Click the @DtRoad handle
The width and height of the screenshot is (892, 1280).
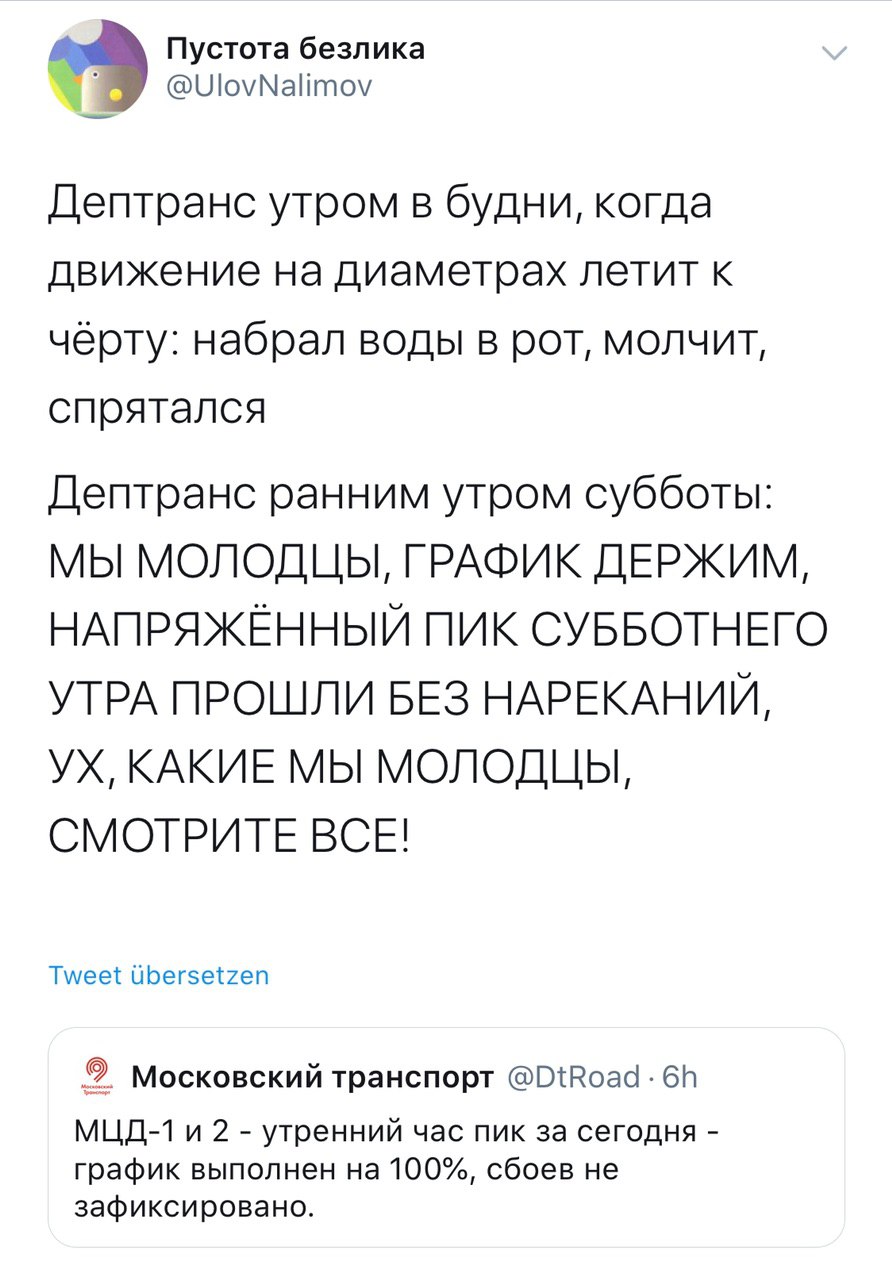[x=573, y=1076]
